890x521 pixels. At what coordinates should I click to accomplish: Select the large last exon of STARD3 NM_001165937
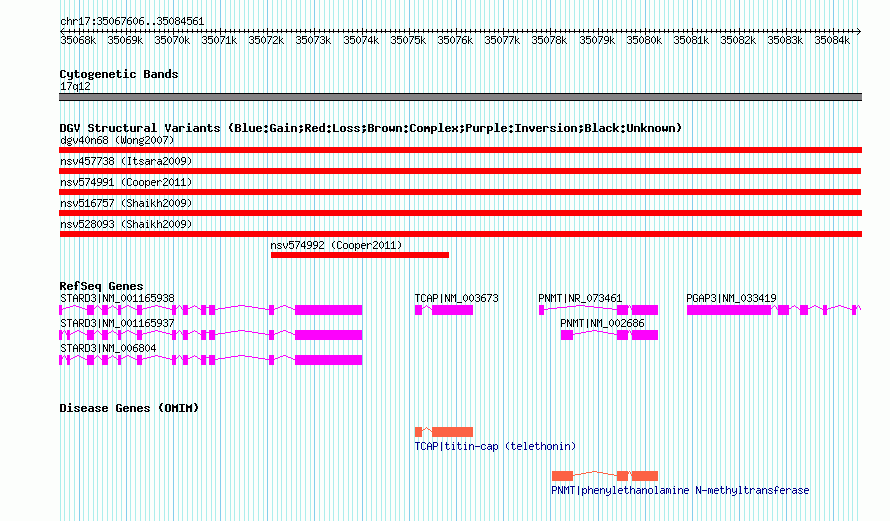[x=329, y=335]
